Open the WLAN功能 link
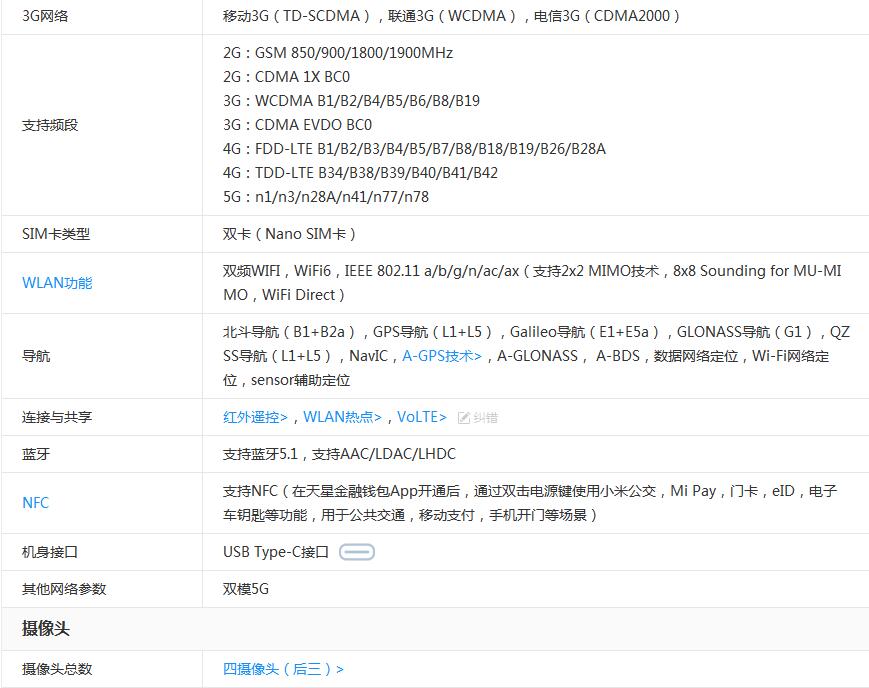 coord(57,283)
